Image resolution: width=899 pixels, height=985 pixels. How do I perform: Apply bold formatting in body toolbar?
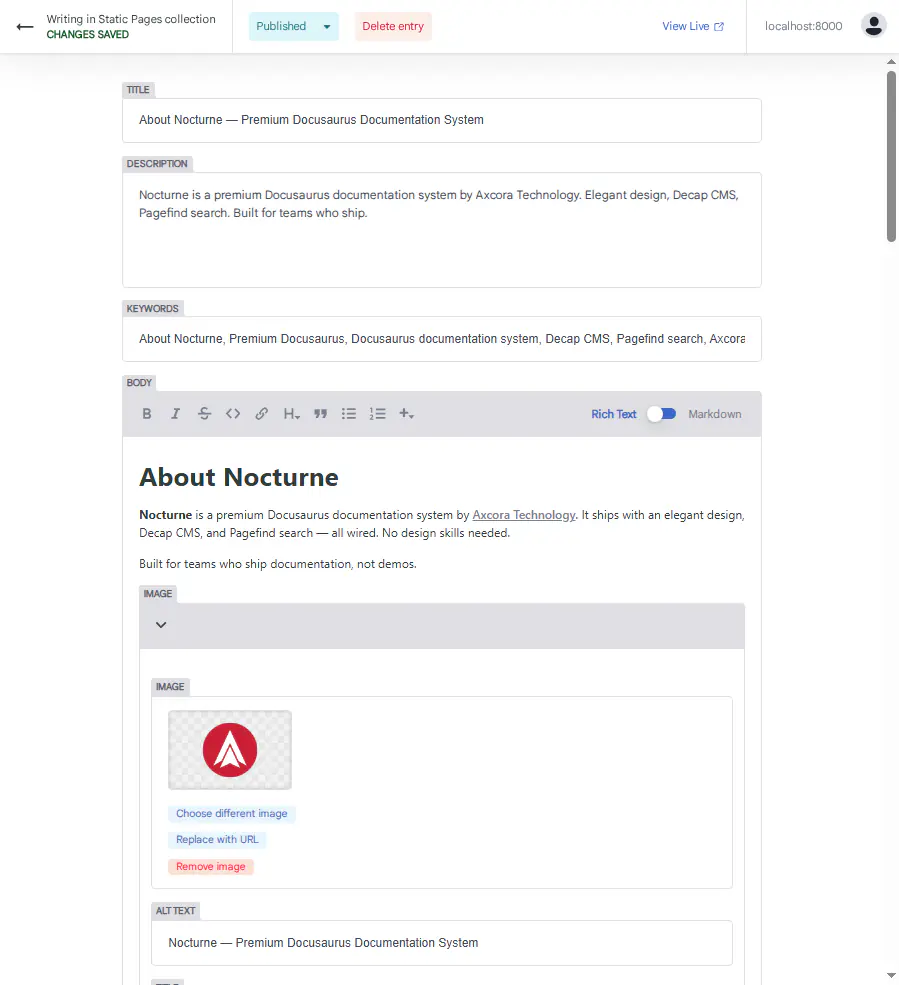point(146,413)
